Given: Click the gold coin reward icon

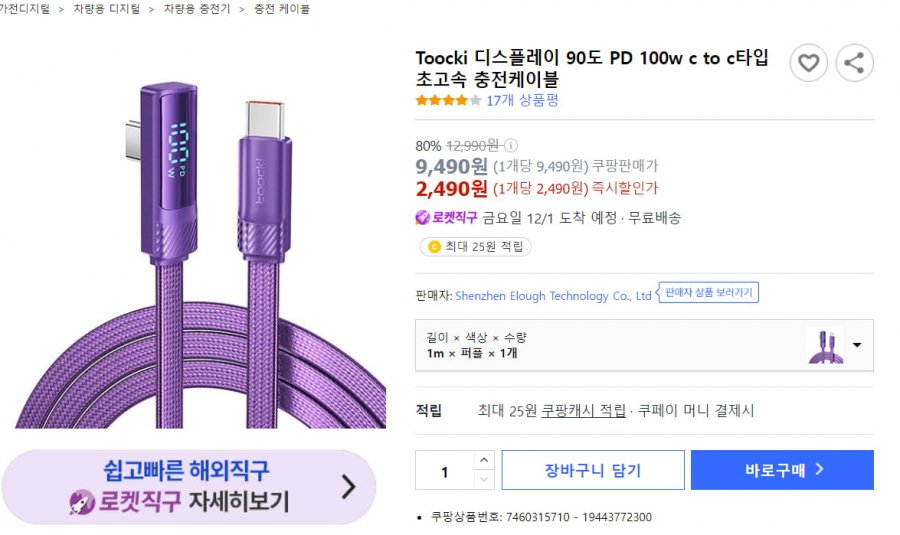Looking at the screenshot, I should [434, 246].
